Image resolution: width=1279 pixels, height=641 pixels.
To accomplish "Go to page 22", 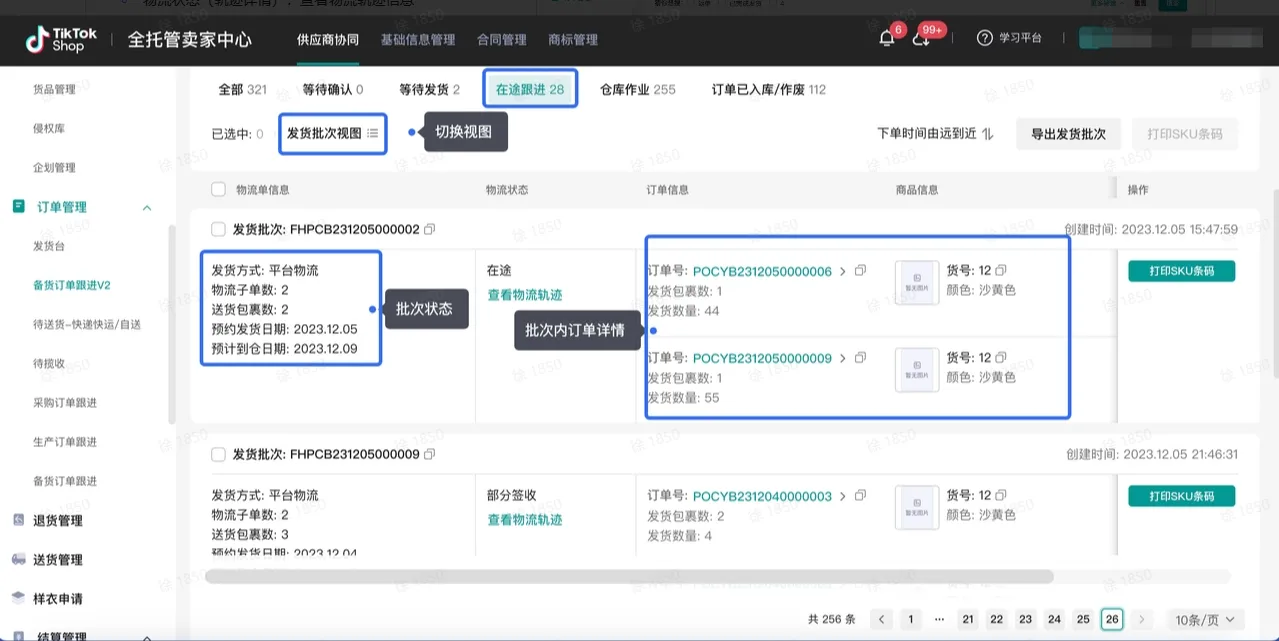I will pyautogui.click(x=996, y=619).
